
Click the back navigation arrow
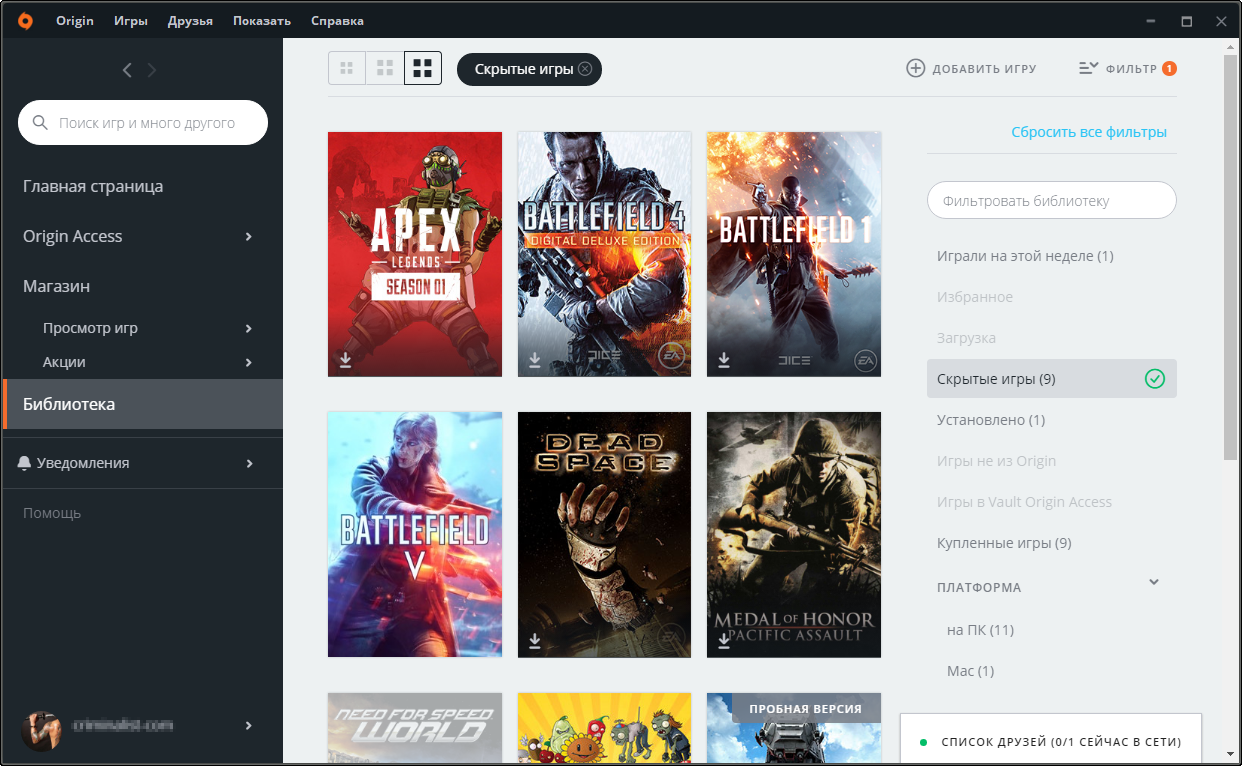click(x=127, y=70)
